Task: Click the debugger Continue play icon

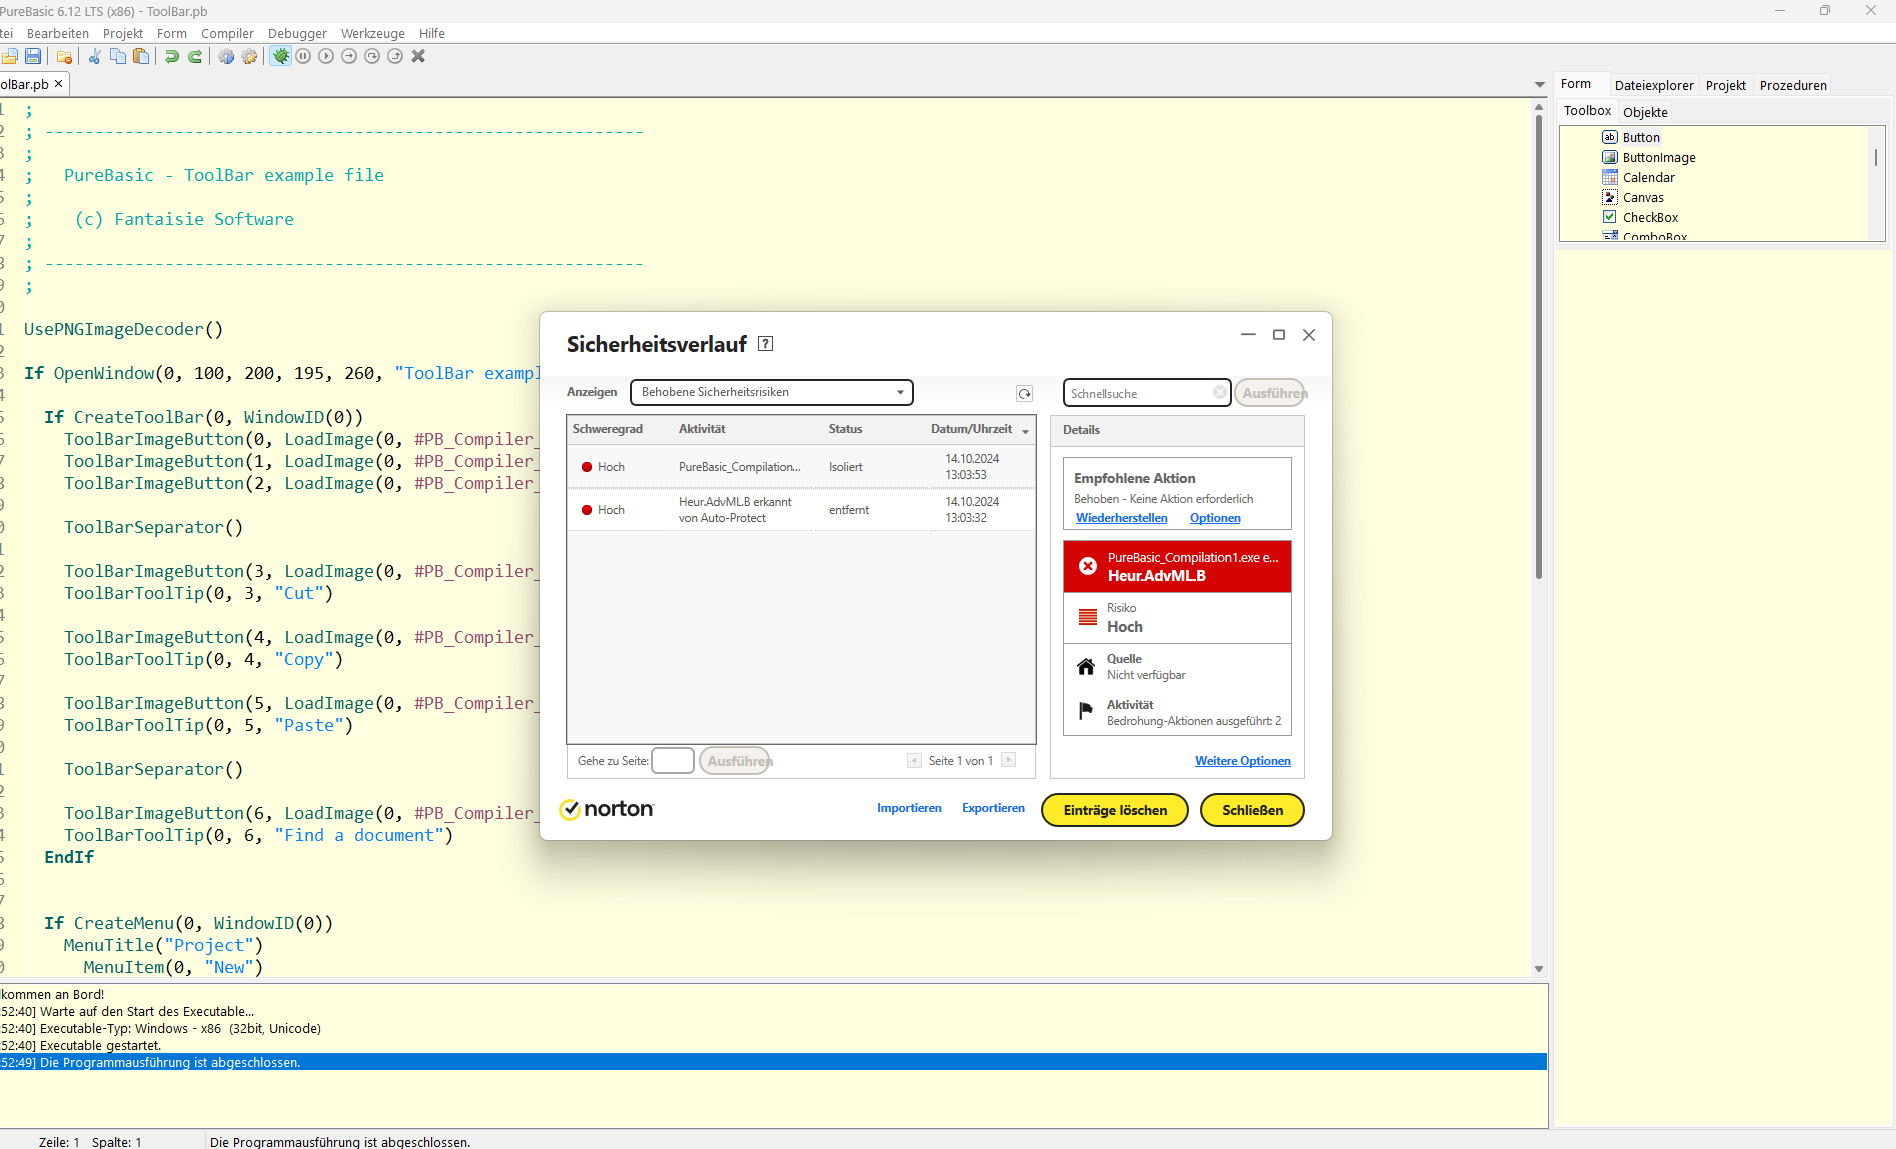Action: [326, 56]
